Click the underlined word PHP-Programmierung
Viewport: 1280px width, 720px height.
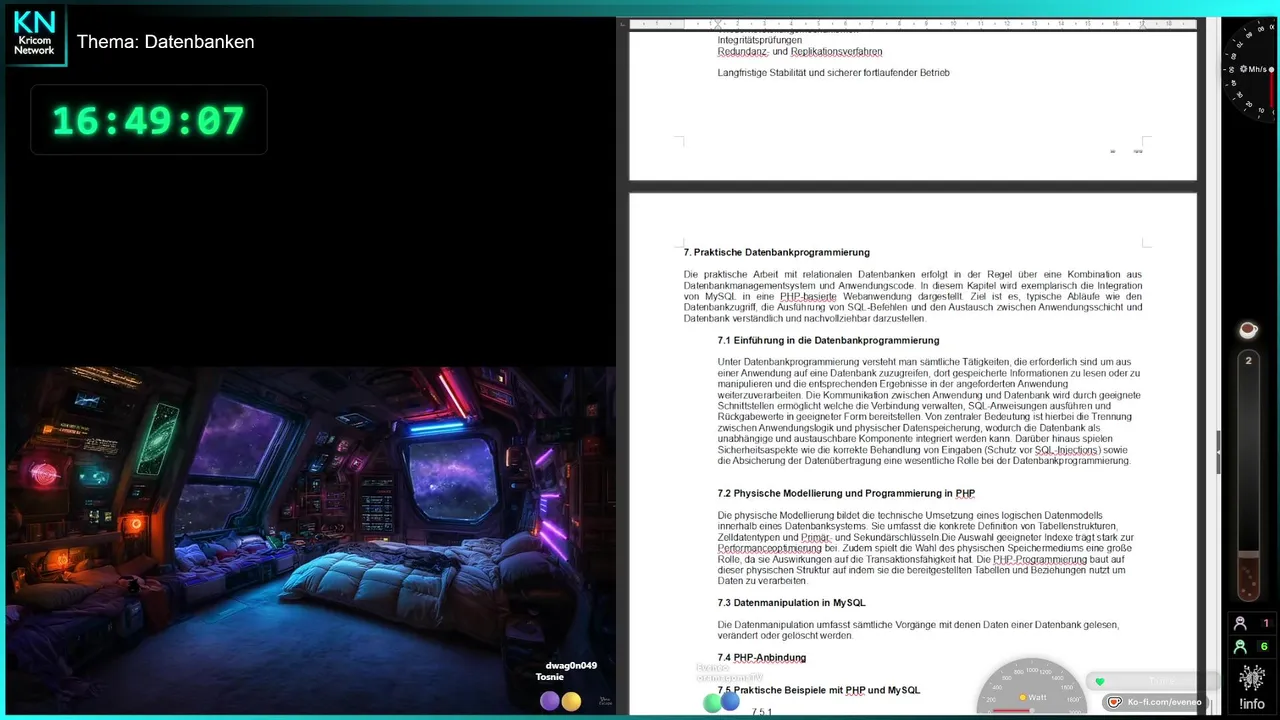click(x=1040, y=559)
